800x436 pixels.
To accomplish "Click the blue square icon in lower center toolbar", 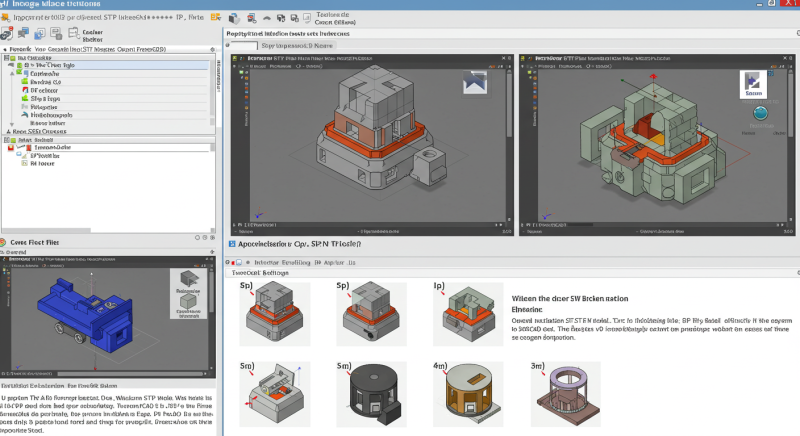I will pos(239,263).
